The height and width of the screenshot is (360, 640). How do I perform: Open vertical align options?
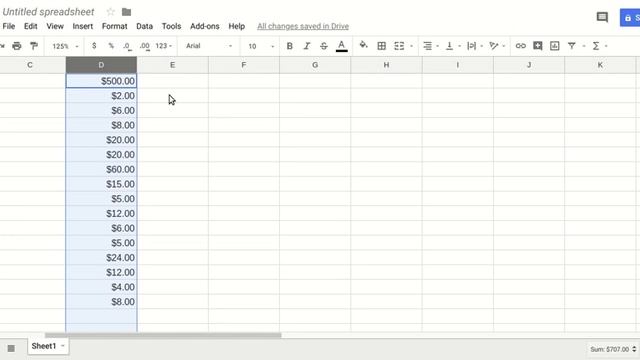pos(449,46)
